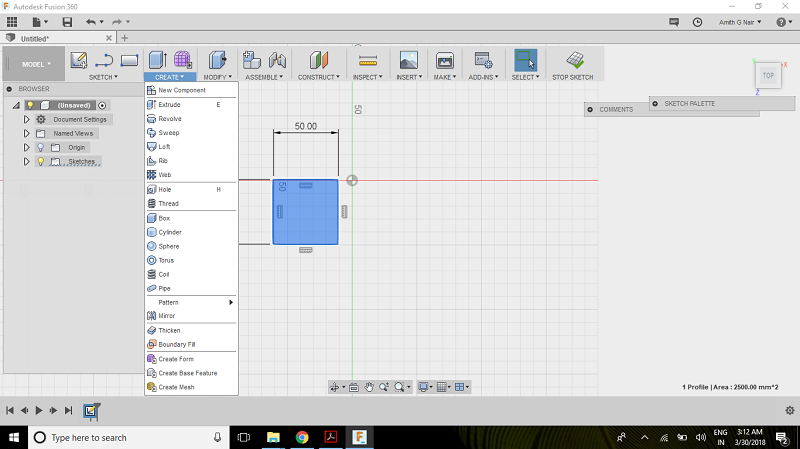Toggle visibility bulb of Unsaved component

tap(31, 105)
